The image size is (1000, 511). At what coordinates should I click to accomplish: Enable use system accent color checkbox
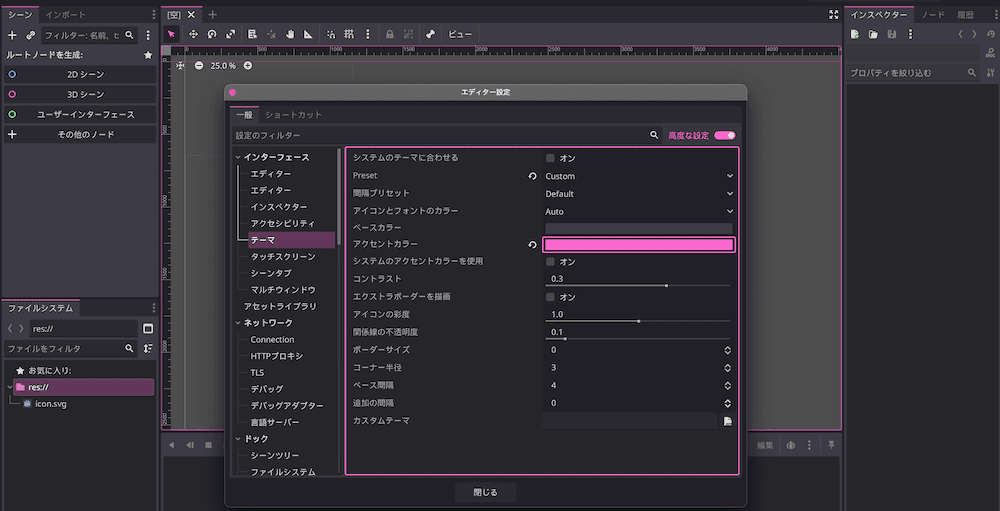550,262
